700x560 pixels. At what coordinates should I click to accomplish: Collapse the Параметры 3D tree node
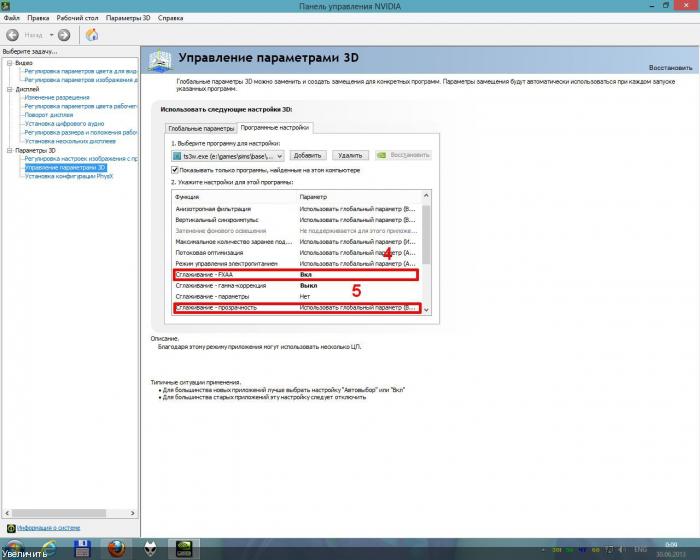click(x=9, y=150)
